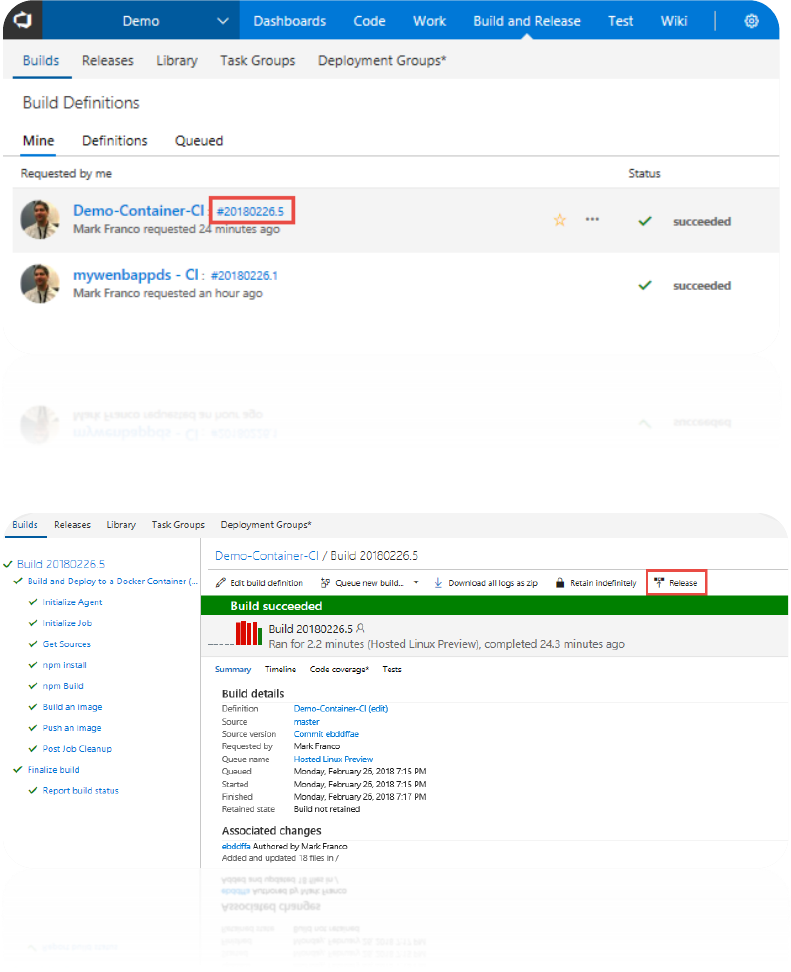Open the Dashboards hub
791x972 pixels.
(x=289, y=21)
